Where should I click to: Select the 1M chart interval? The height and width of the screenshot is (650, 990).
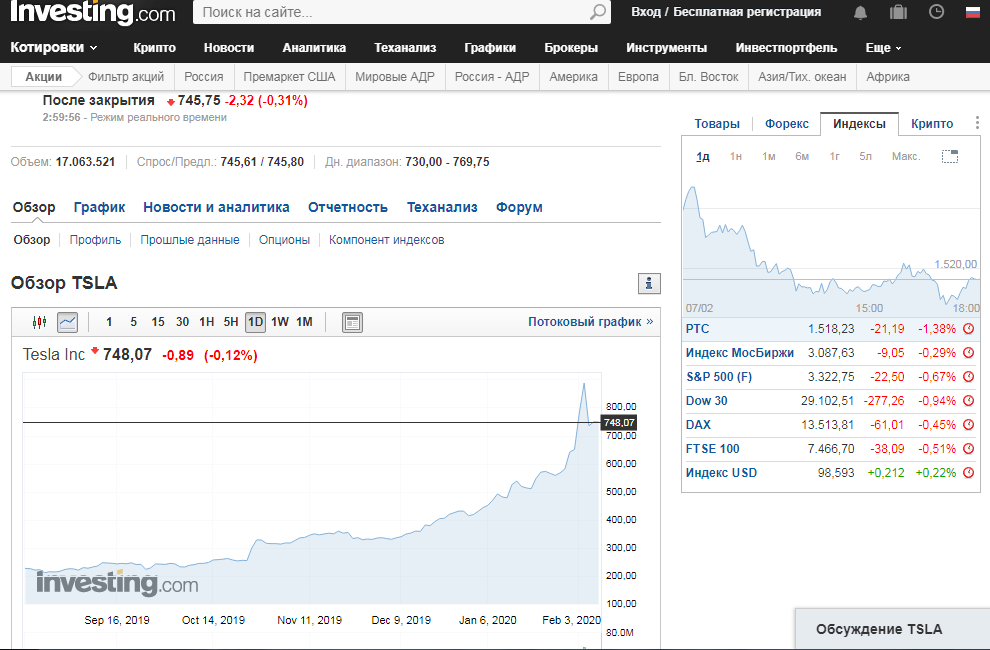coord(304,322)
